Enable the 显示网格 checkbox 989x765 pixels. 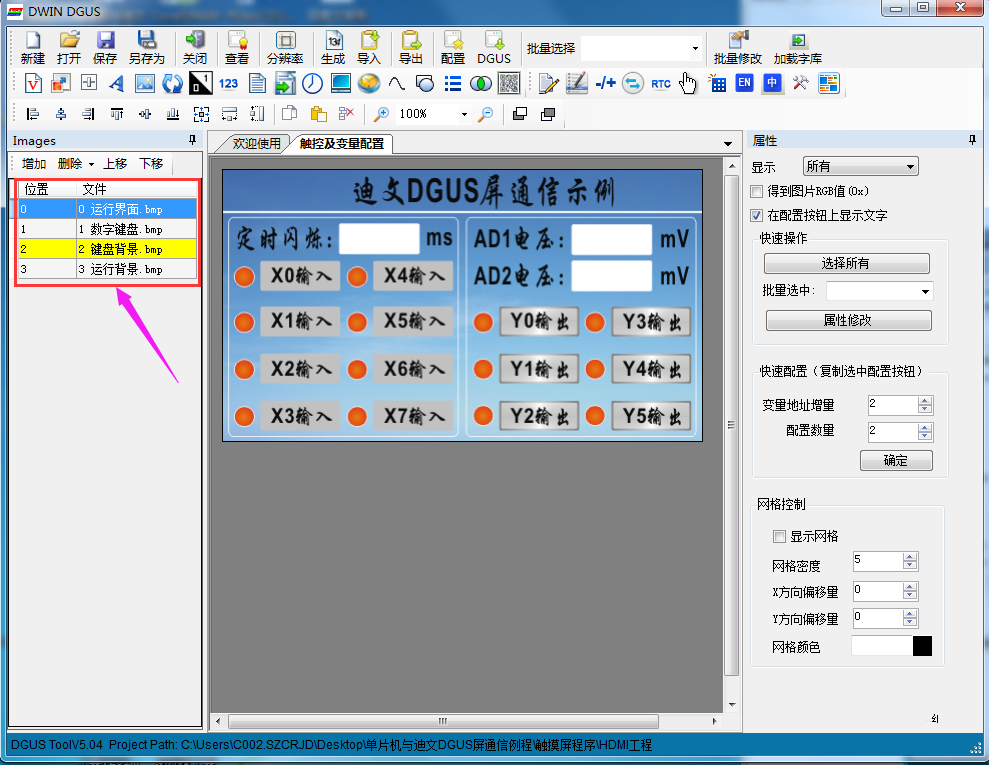pos(780,536)
